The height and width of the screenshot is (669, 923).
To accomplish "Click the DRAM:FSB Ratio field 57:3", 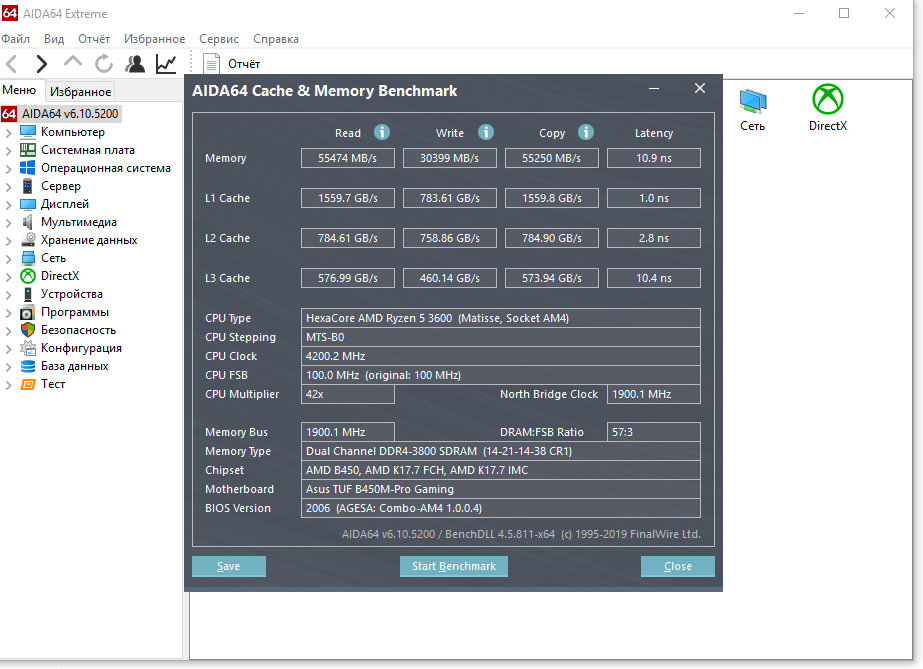I will point(654,432).
